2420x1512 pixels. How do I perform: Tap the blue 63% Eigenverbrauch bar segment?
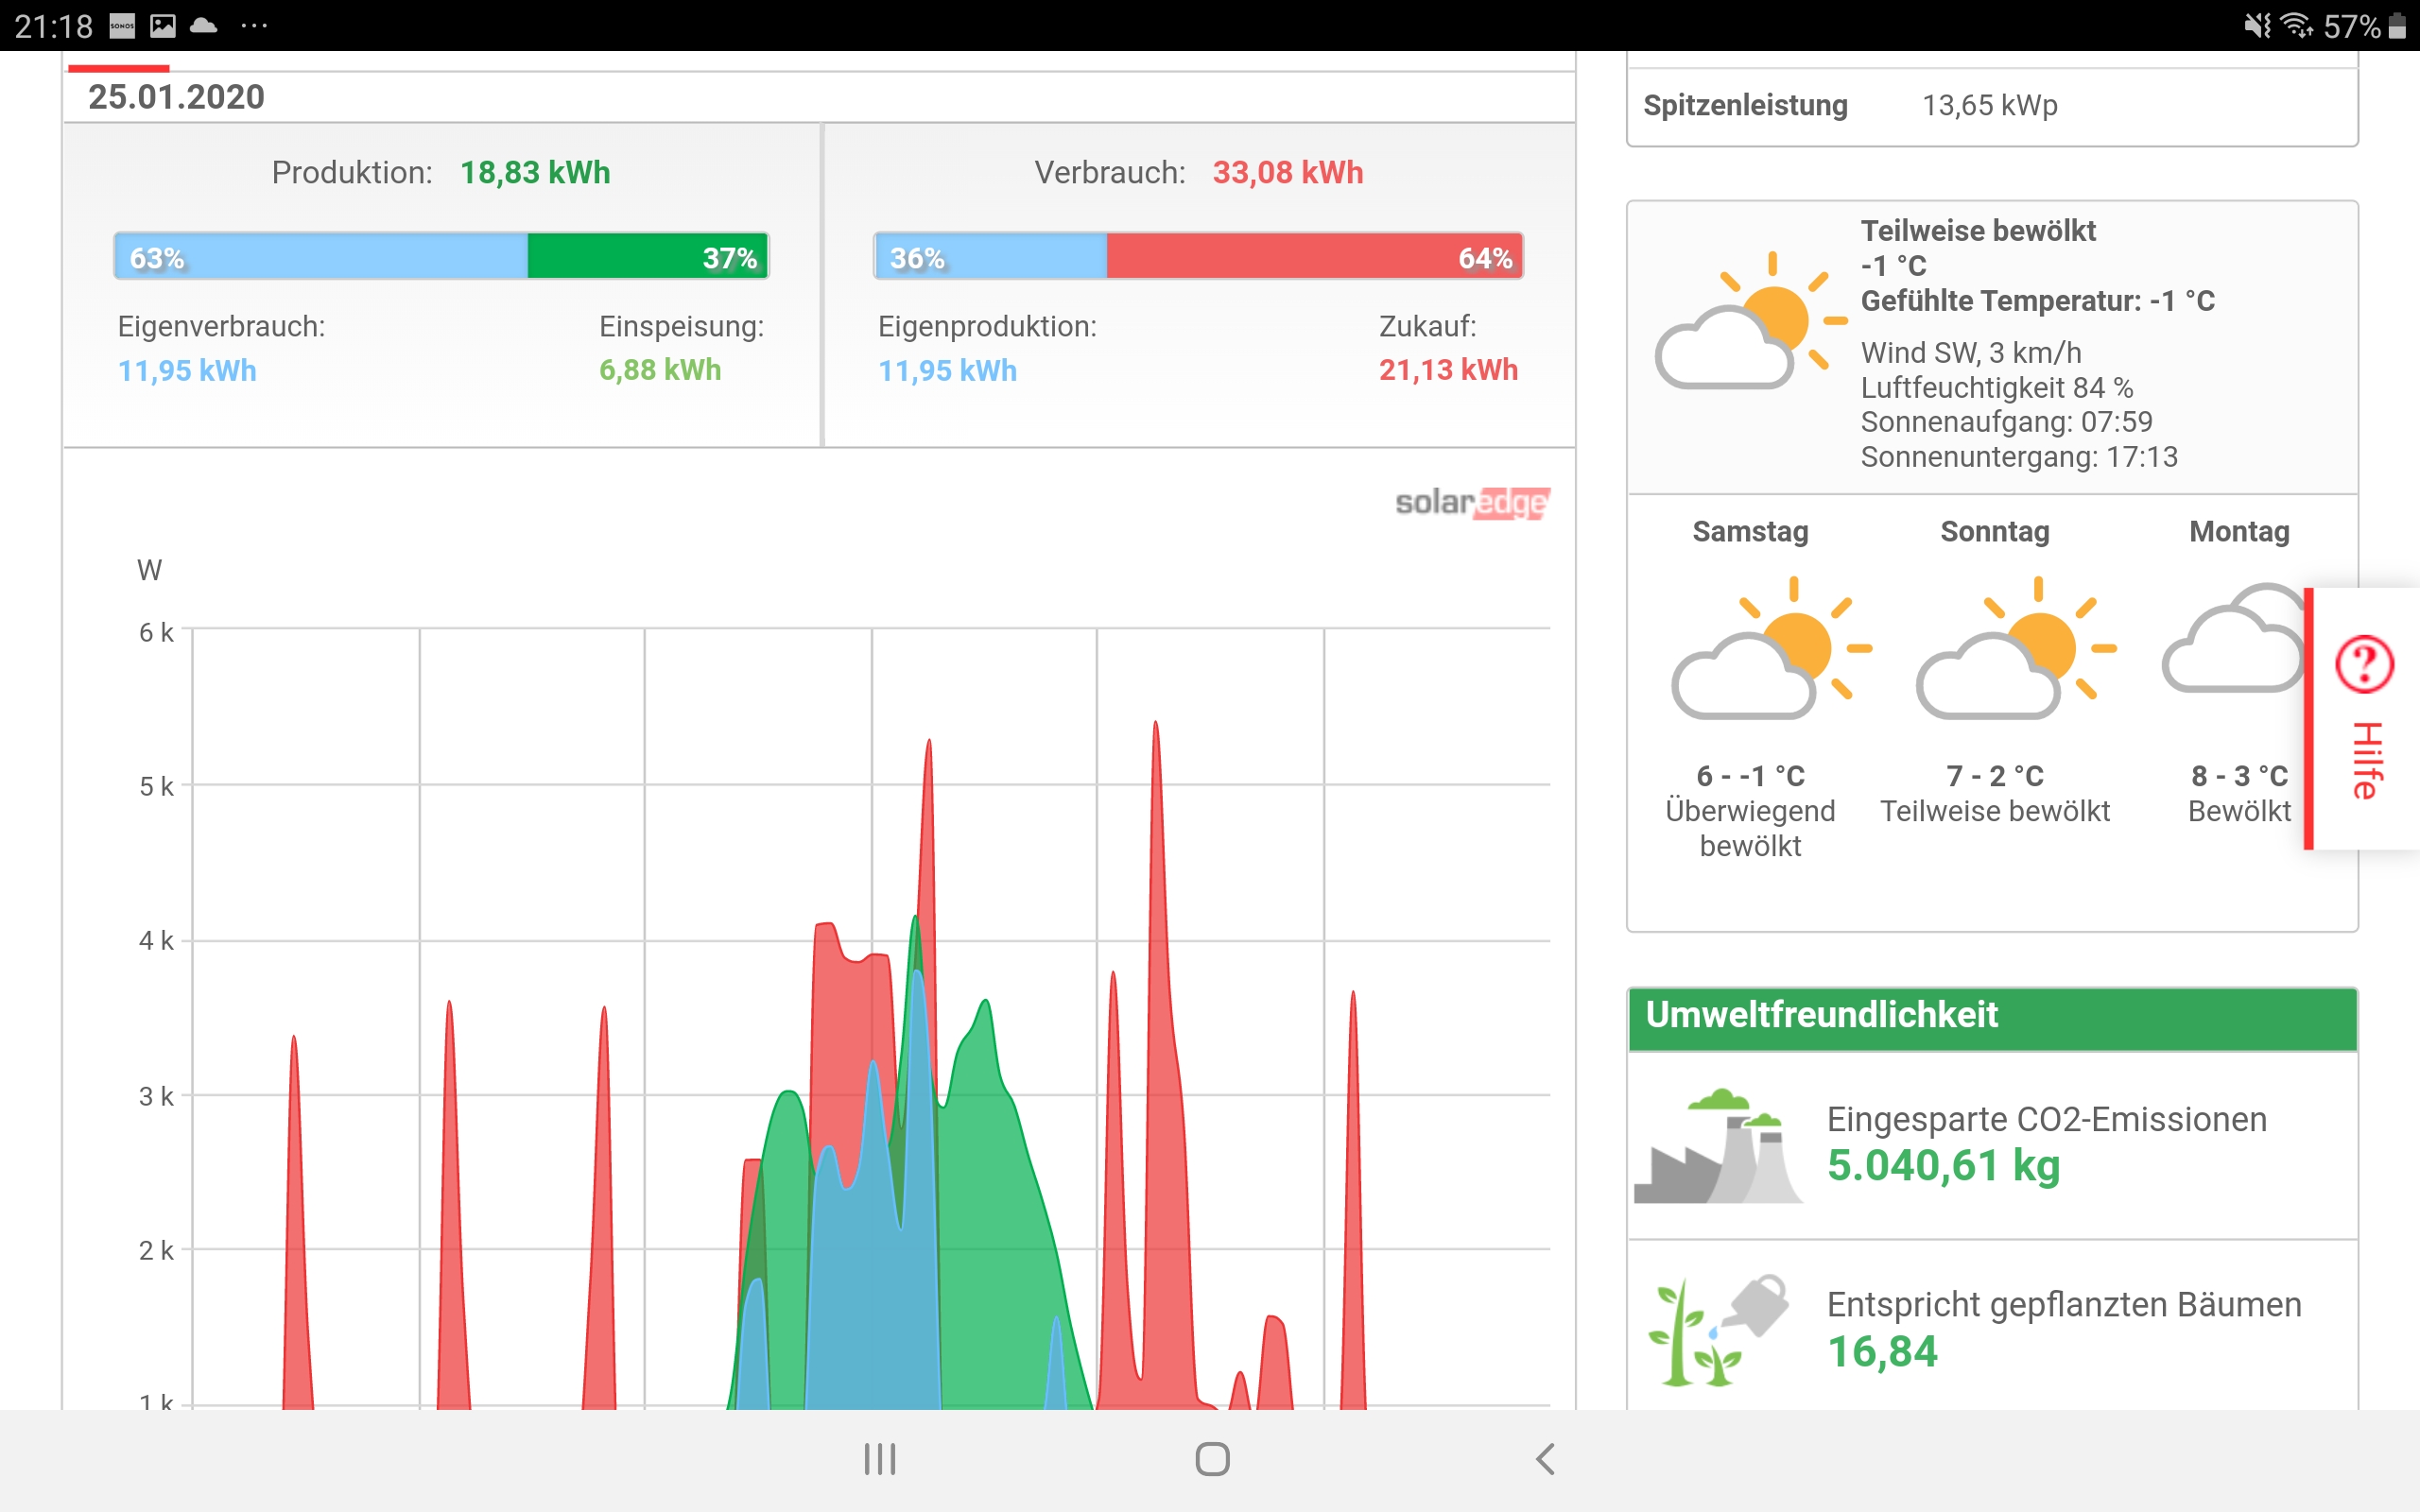click(x=320, y=257)
